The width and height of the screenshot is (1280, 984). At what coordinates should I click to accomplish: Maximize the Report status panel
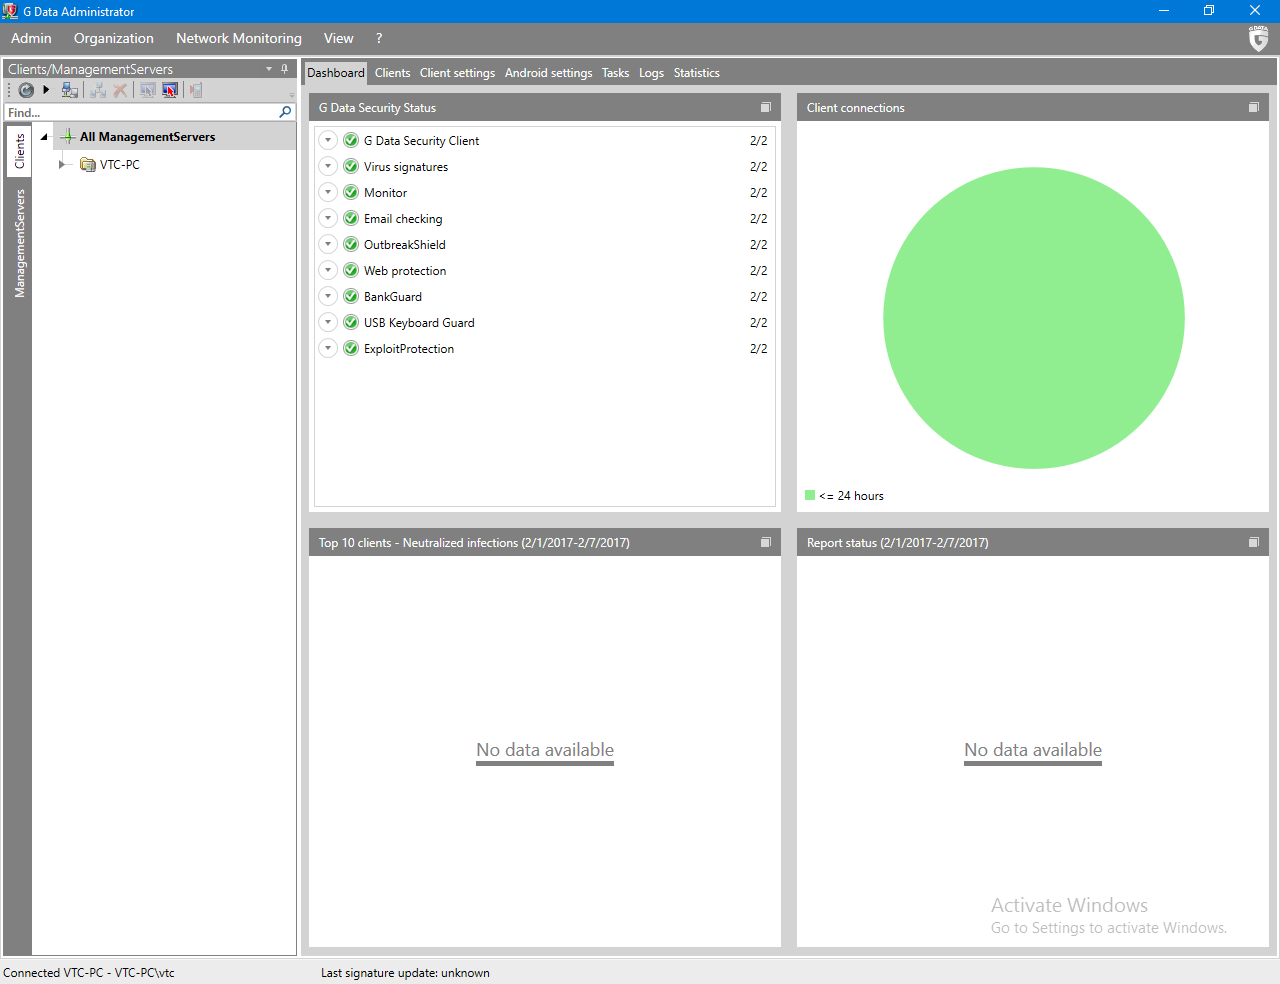click(x=1254, y=542)
